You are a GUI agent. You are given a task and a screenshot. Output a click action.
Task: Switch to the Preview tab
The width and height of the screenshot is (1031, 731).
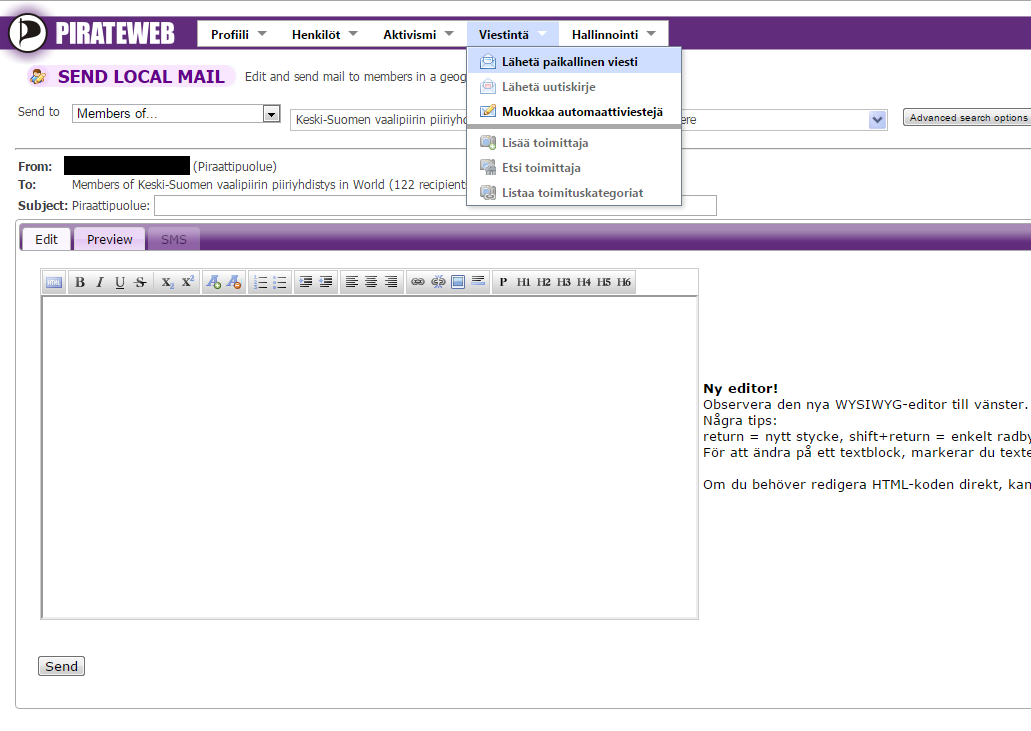(x=110, y=239)
